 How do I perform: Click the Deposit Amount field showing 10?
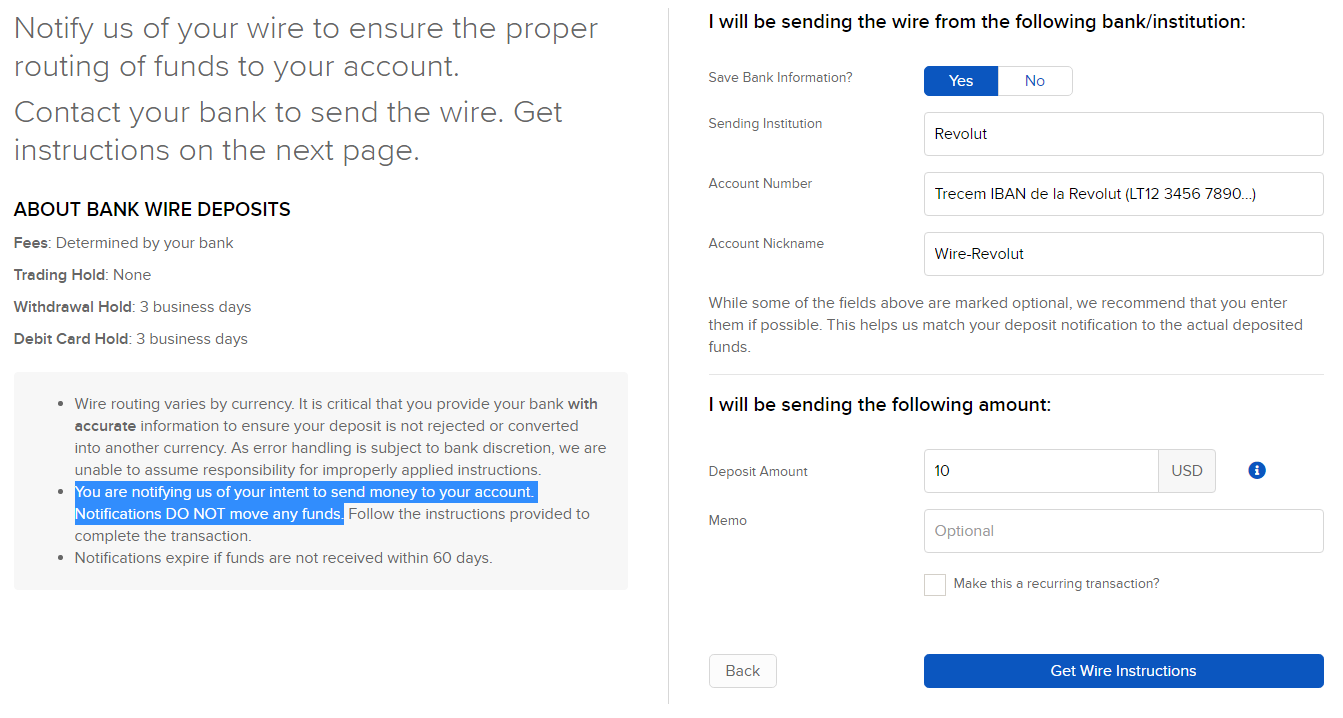(1041, 471)
